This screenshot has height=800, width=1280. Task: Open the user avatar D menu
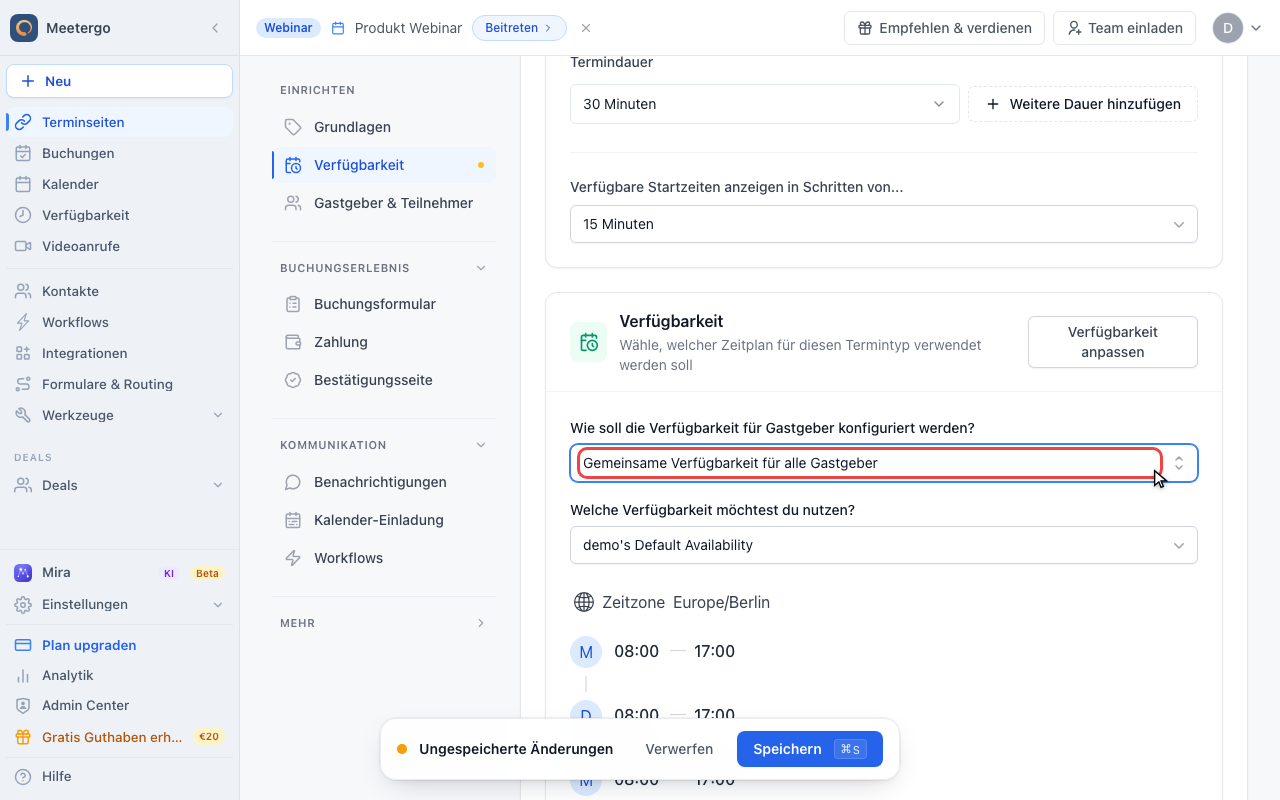pos(1237,28)
